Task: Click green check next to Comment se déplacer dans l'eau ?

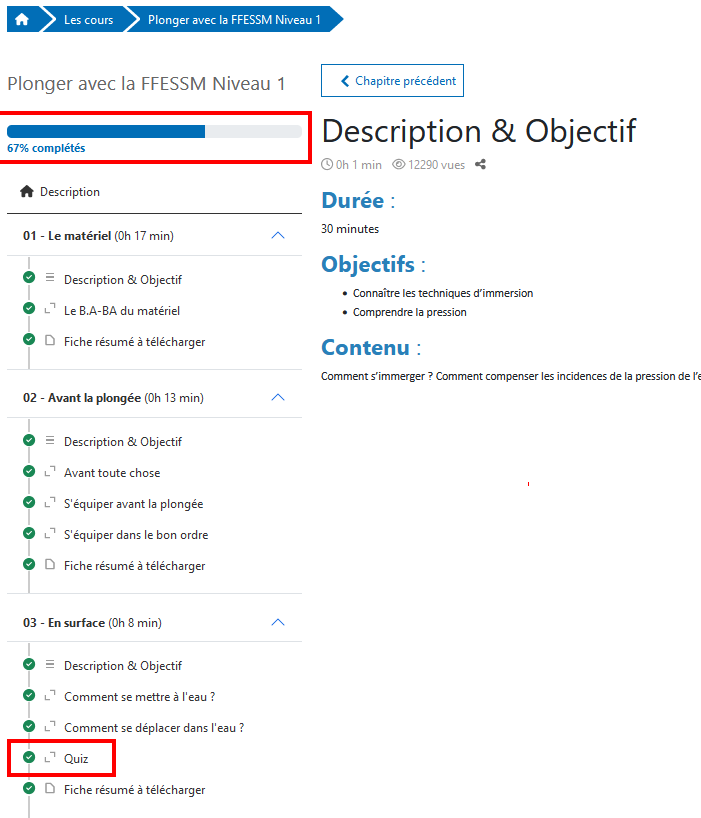Action: [x=29, y=726]
